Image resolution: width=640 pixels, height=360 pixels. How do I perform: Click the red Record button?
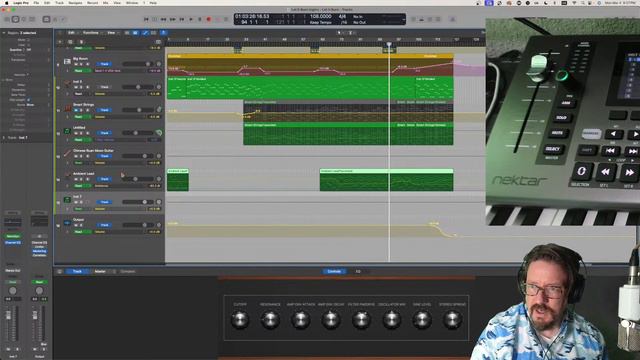tap(209, 19)
